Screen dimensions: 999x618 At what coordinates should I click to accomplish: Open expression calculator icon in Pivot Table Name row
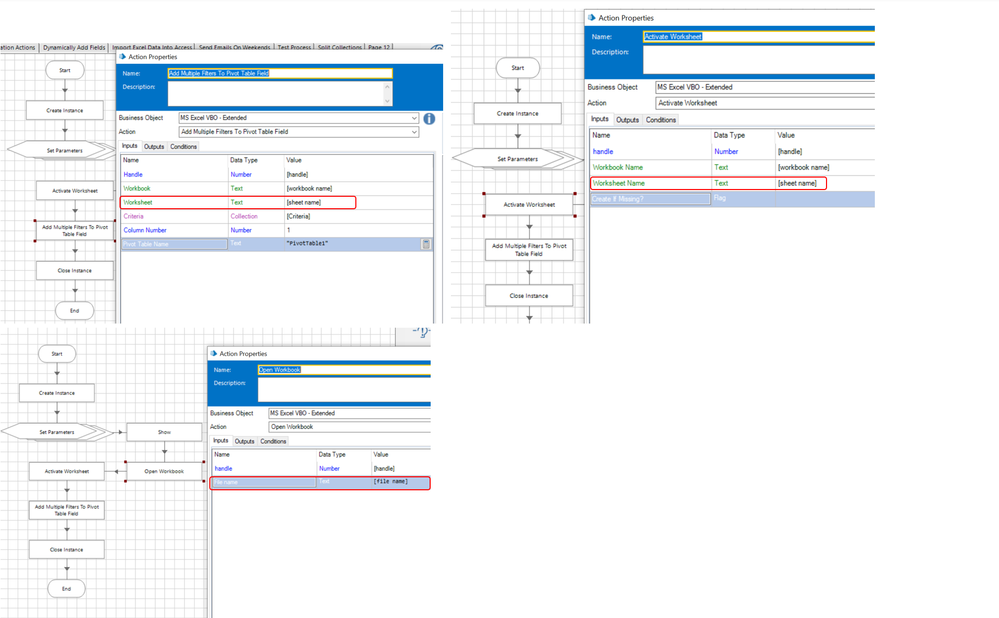[426, 244]
